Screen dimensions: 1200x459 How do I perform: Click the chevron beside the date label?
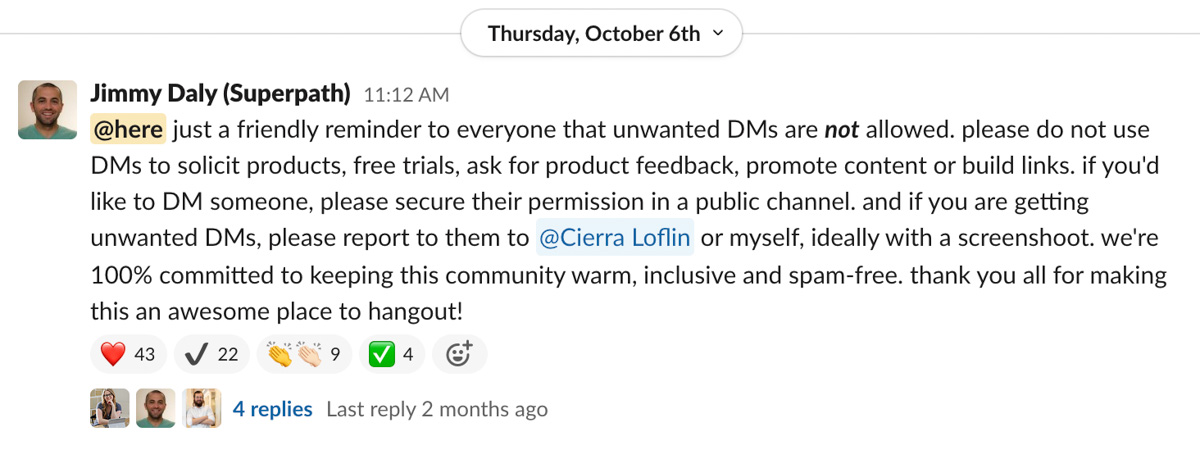point(717,33)
